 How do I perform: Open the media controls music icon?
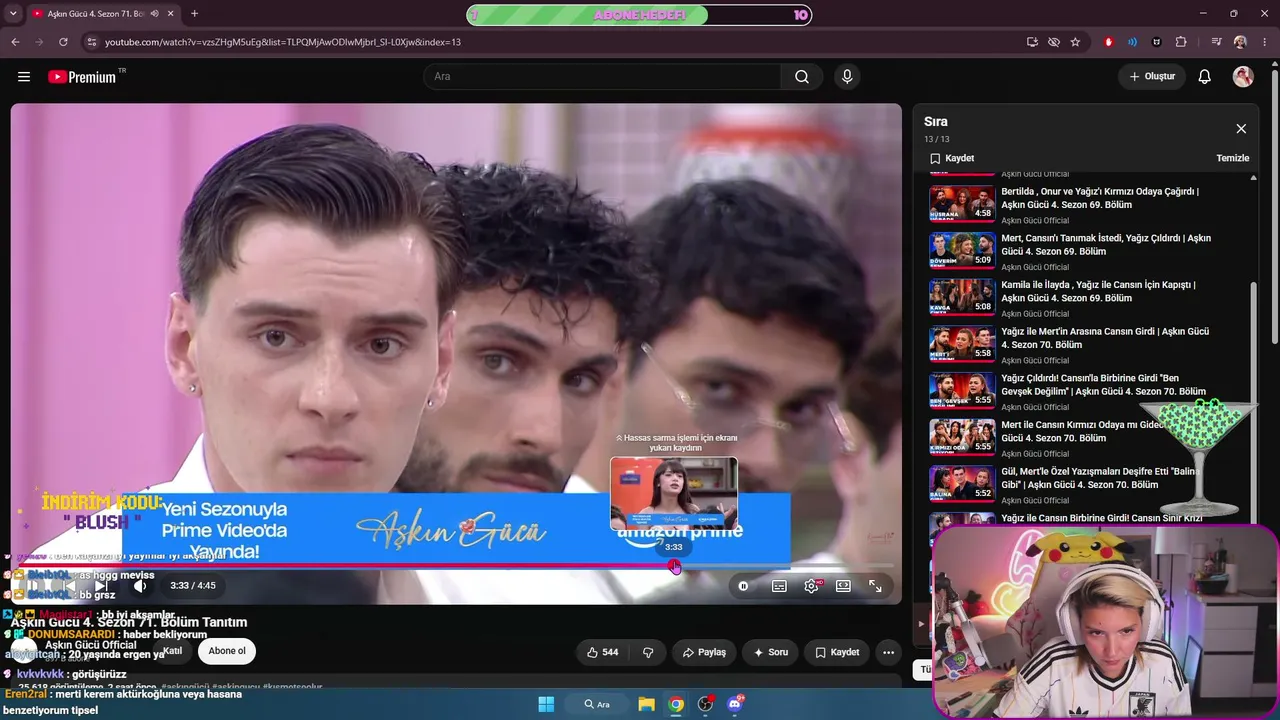tap(1216, 42)
